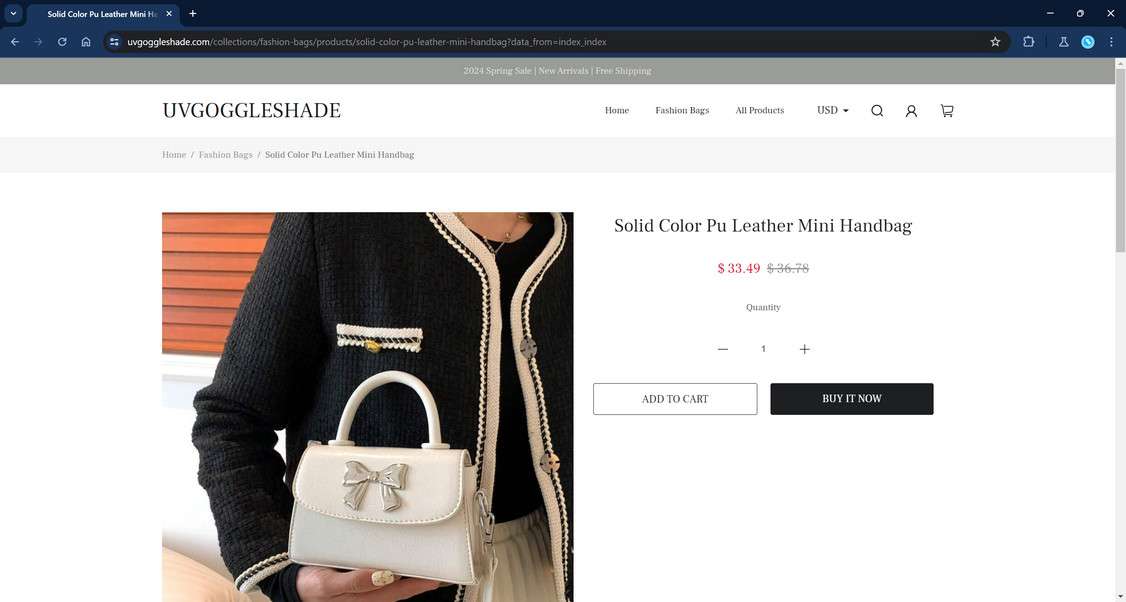Go to browser home page icon
The width and height of the screenshot is (1126, 602).
(x=86, y=42)
